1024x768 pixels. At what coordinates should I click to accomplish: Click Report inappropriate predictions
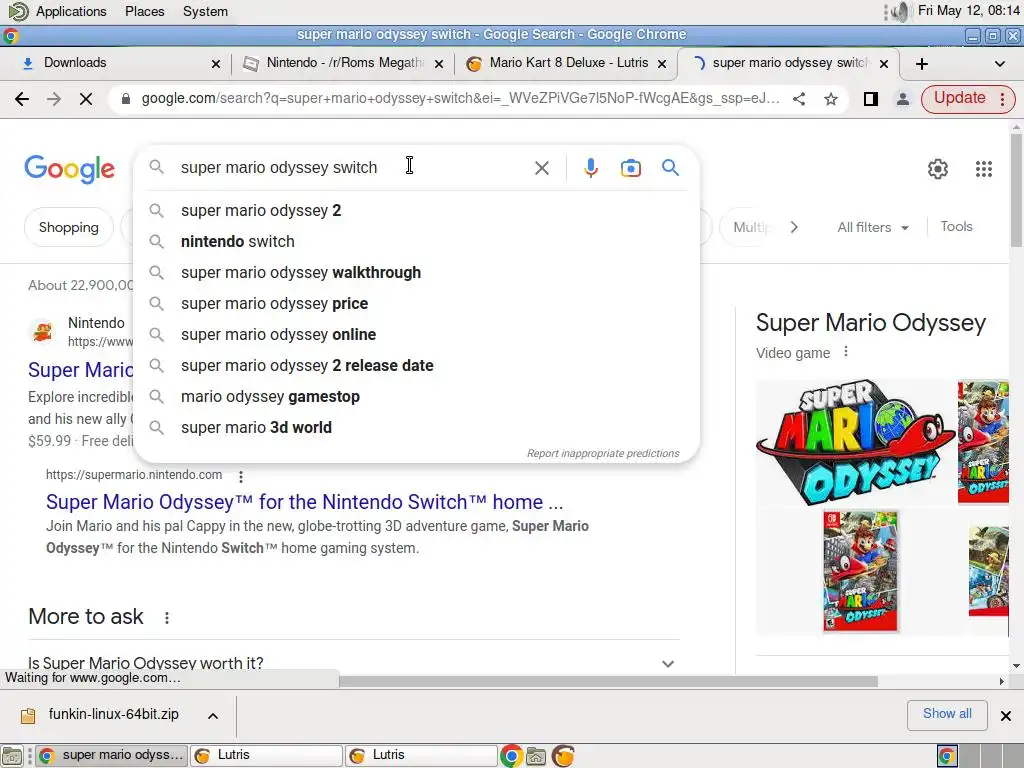point(603,453)
